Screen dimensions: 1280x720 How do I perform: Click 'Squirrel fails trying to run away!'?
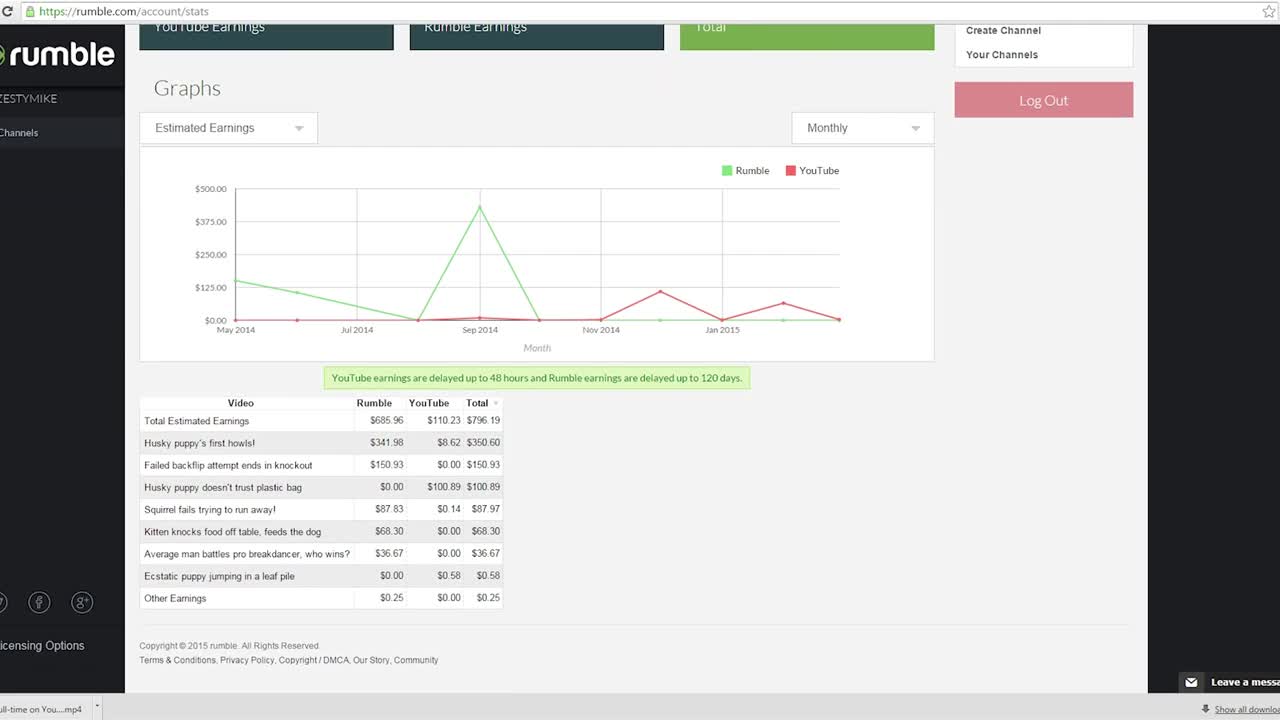tap(210, 509)
